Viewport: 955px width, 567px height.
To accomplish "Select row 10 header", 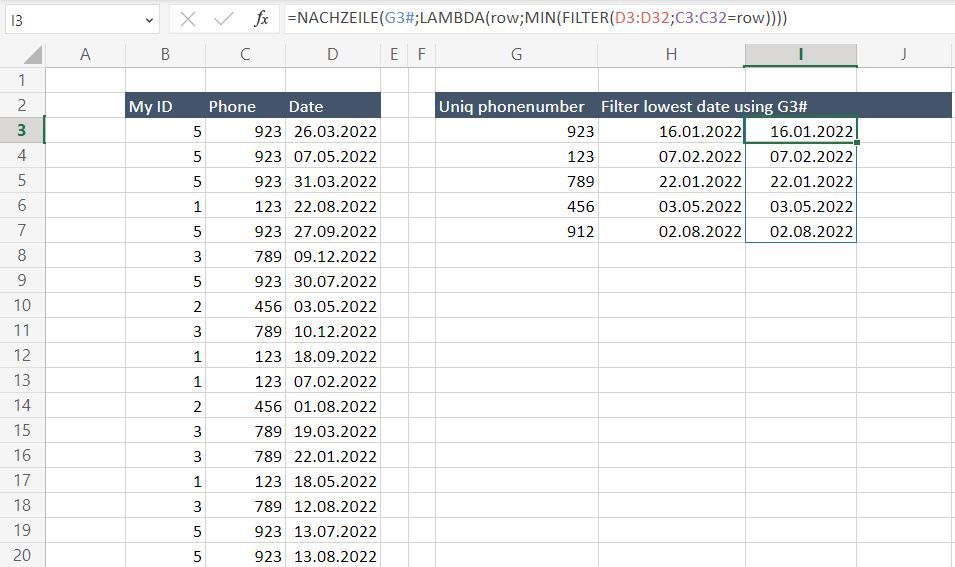I will tap(22, 305).
